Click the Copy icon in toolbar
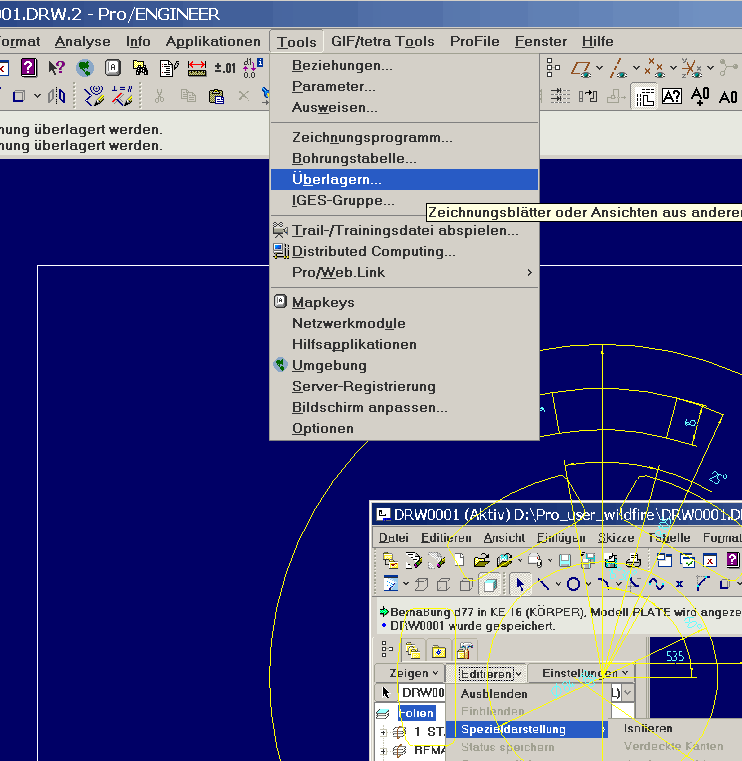The width and height of the screenshot is (742, 761). coord(188,96)
